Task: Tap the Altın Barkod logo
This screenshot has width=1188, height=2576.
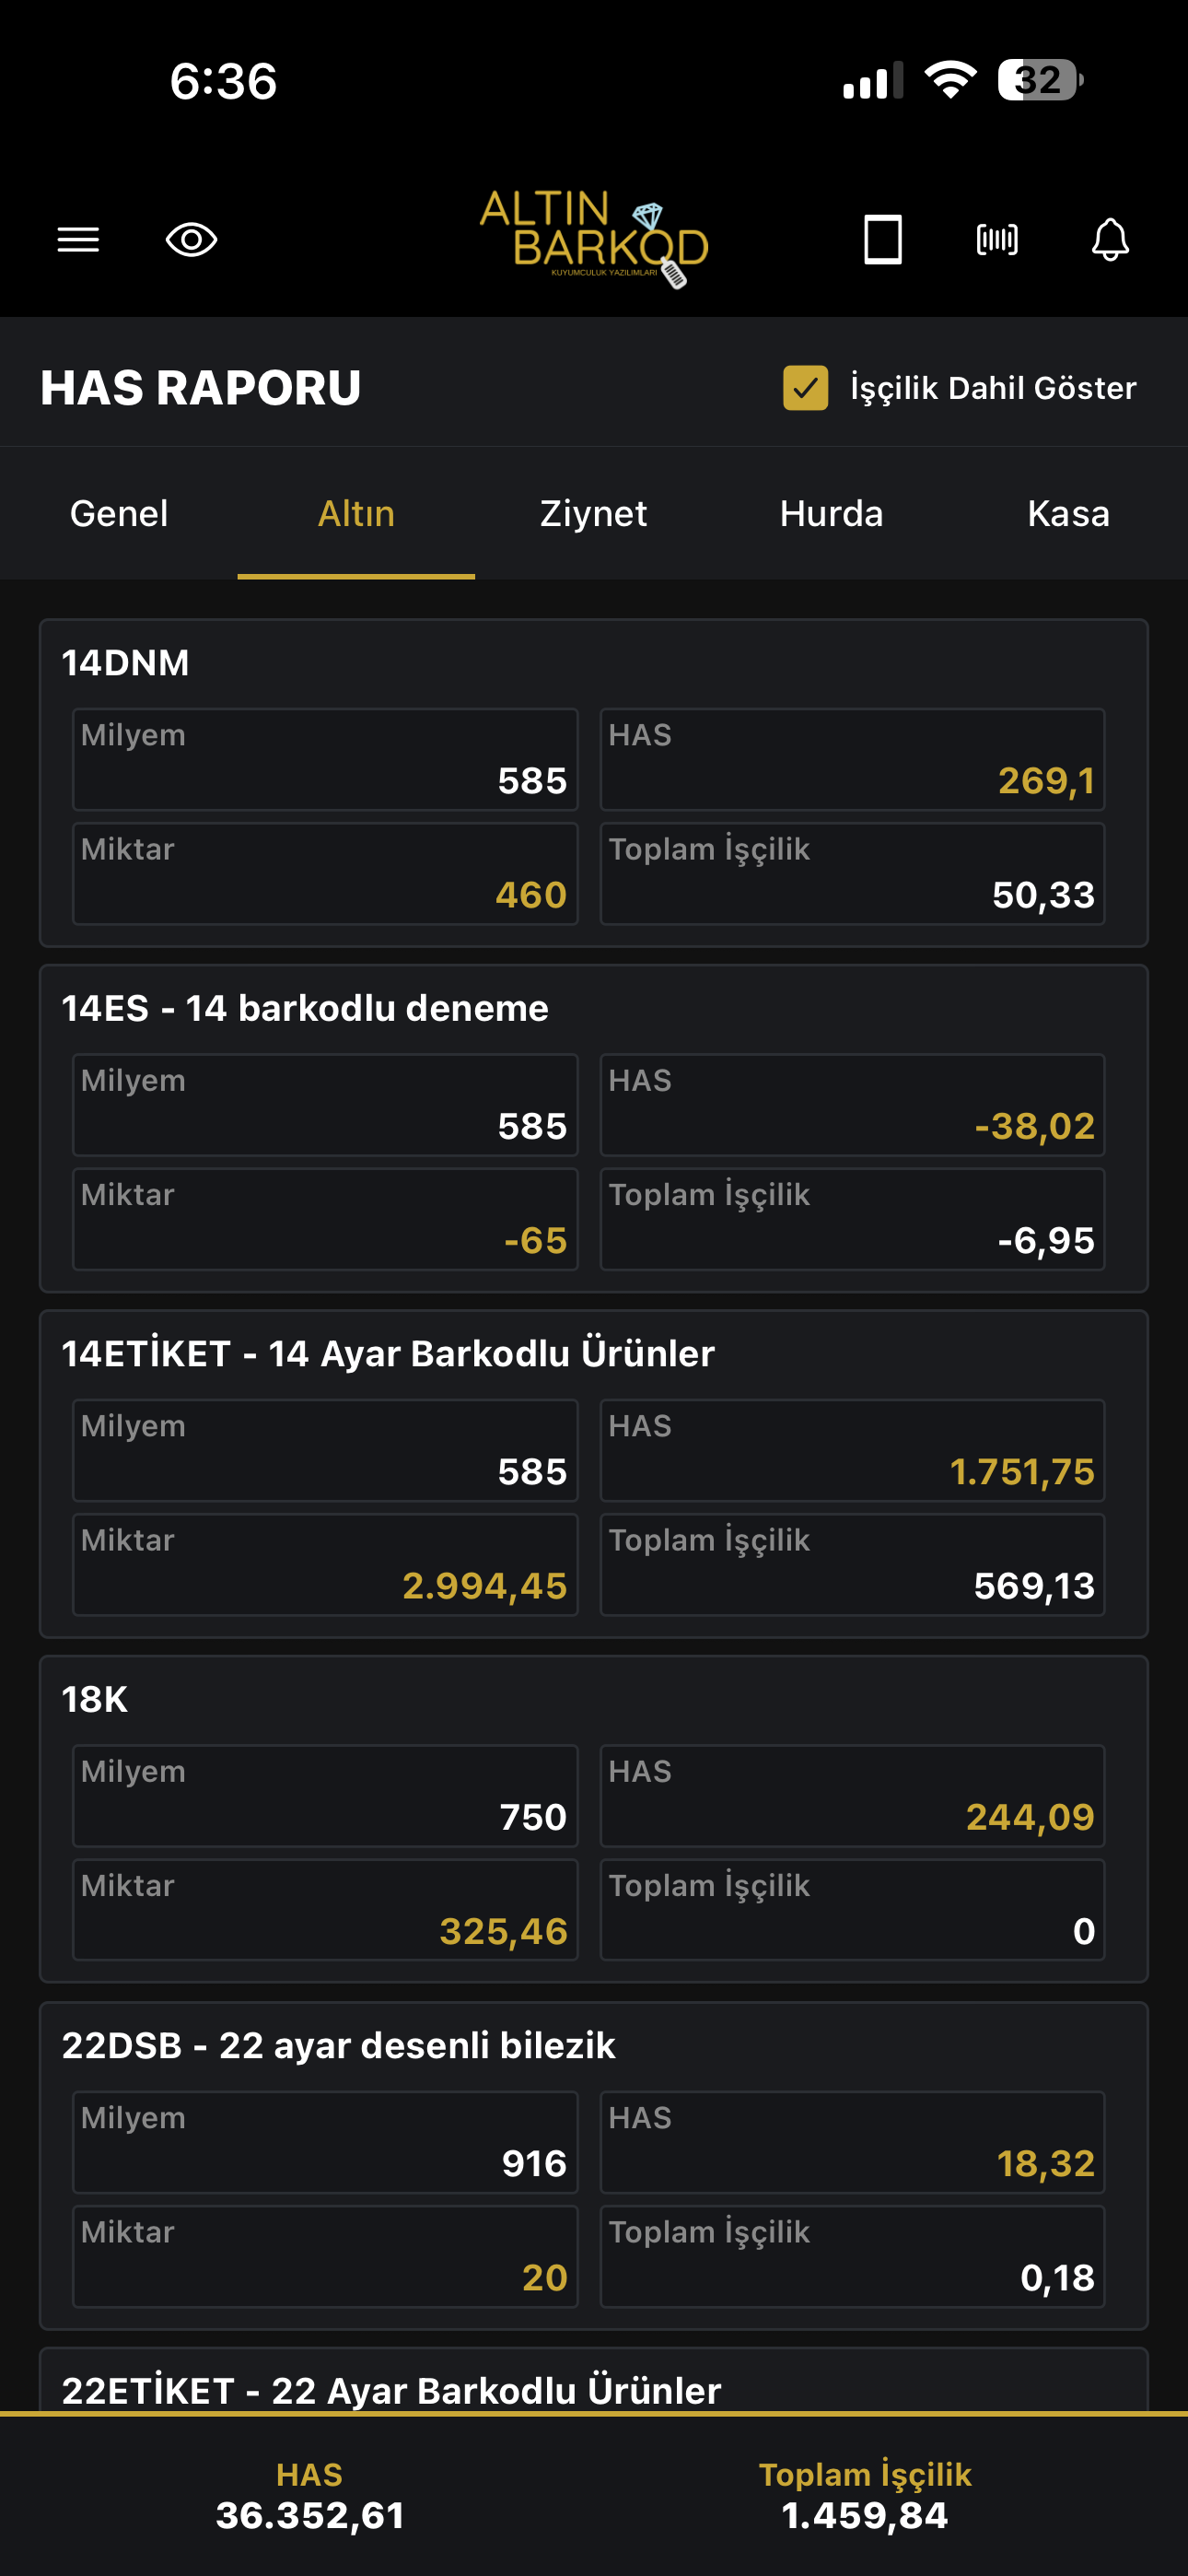Action: point(594,238)
